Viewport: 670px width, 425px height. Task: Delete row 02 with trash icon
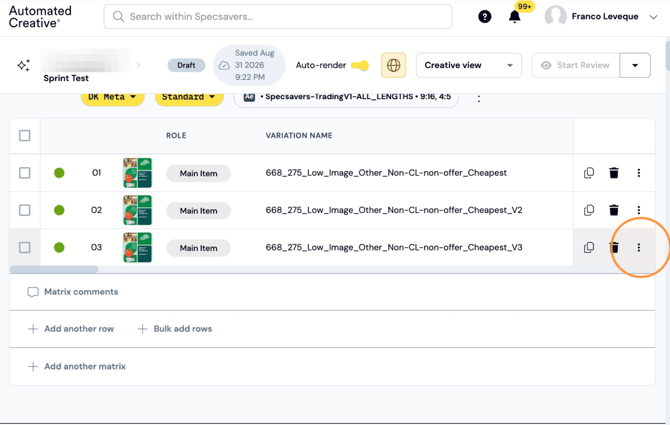pos(614,210)
